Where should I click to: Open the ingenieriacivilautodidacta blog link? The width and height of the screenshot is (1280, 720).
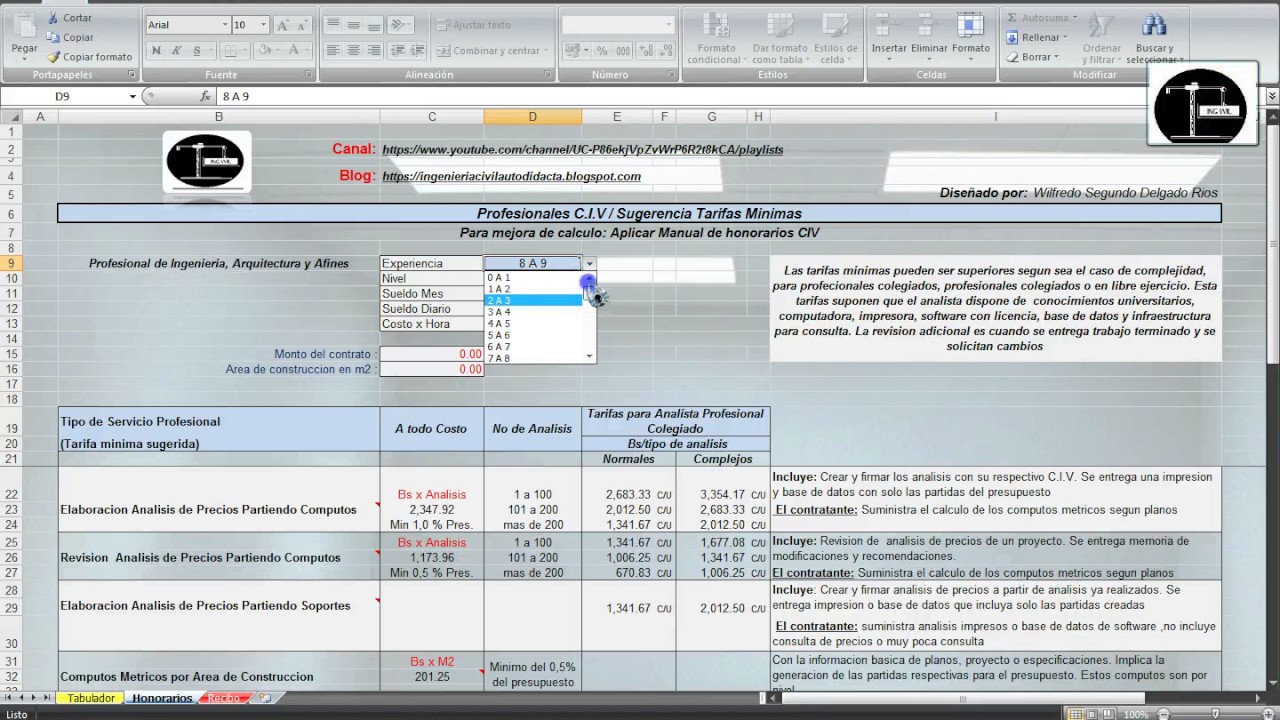tap(511, 176)
